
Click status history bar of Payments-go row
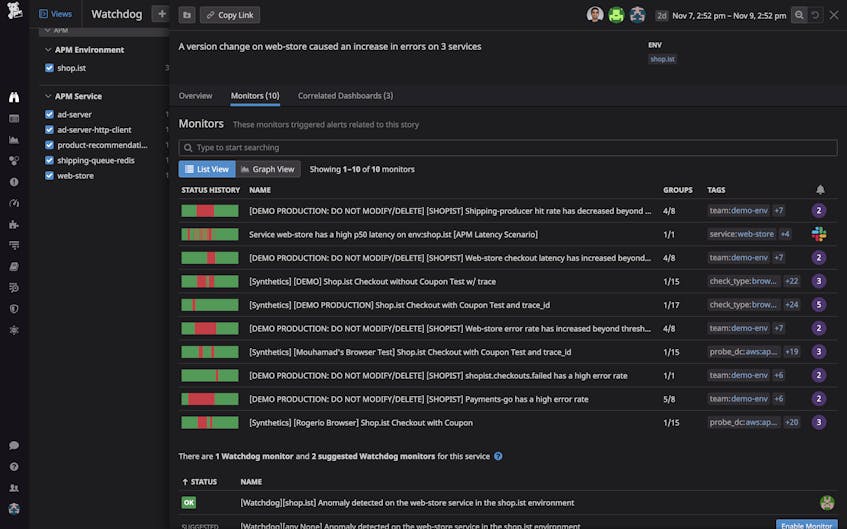[210, 399]
